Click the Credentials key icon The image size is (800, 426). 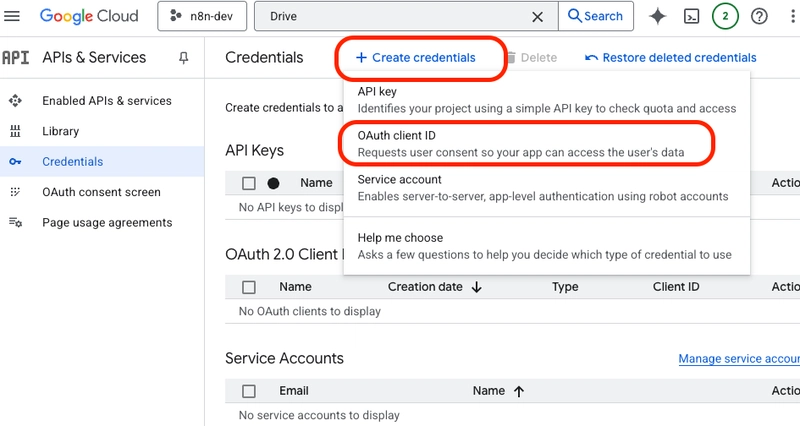tap(15, 162)
